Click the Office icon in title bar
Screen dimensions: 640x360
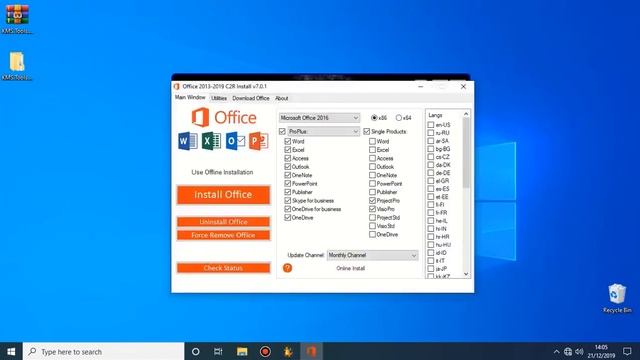177,87
